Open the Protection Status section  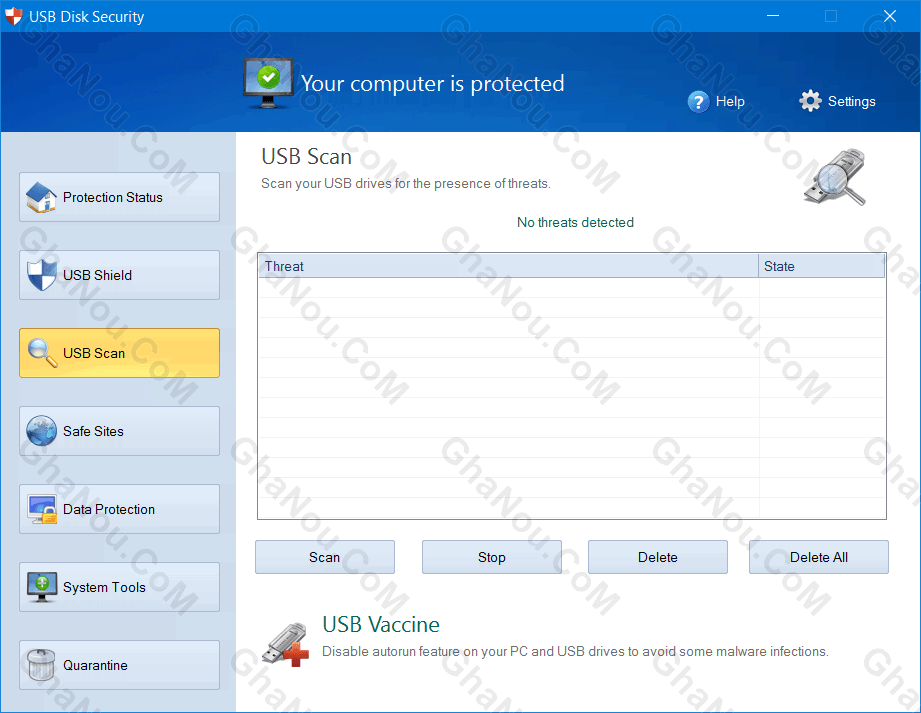tap(119, 197)
